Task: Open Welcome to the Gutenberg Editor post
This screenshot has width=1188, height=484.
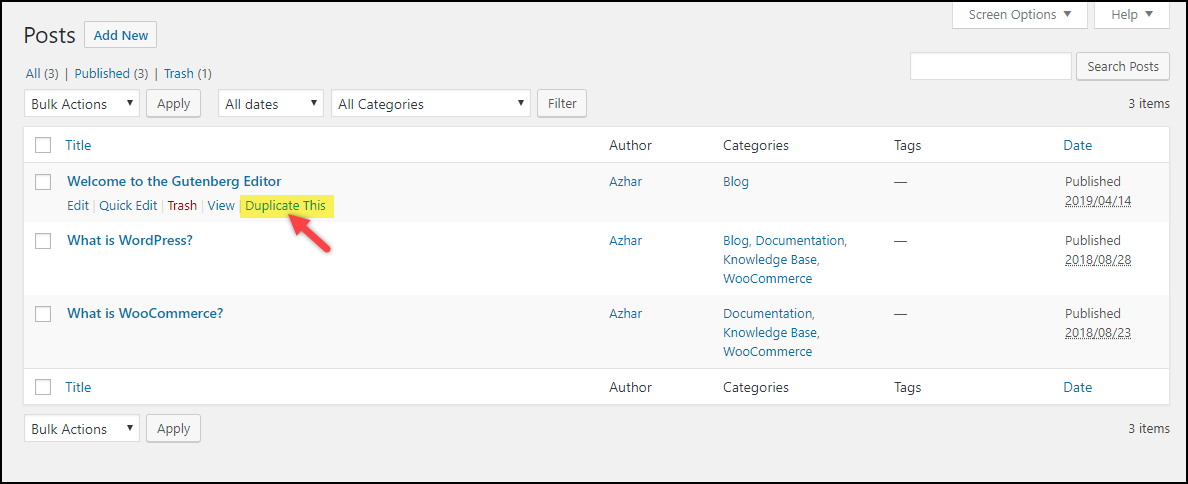Action: 174,181
